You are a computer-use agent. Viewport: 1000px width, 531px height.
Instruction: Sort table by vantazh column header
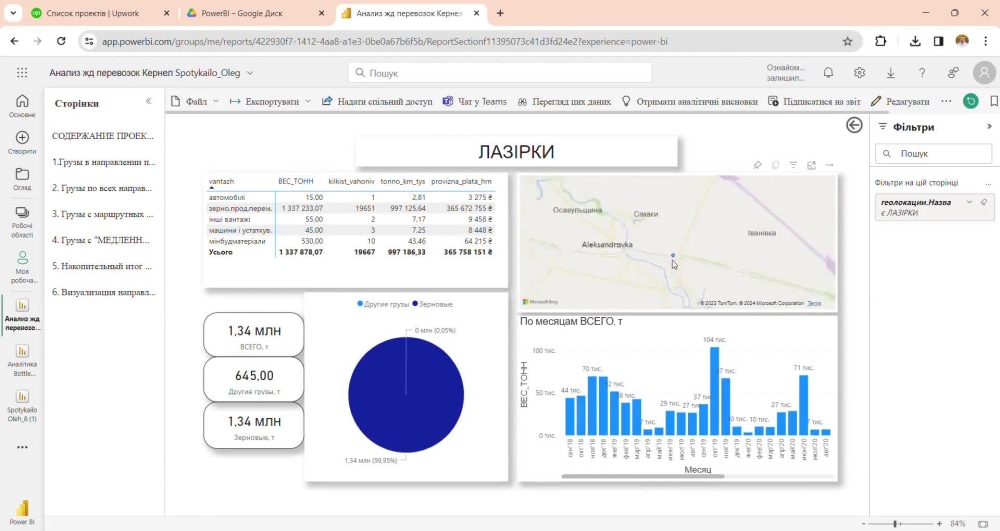tap(221, 182)
